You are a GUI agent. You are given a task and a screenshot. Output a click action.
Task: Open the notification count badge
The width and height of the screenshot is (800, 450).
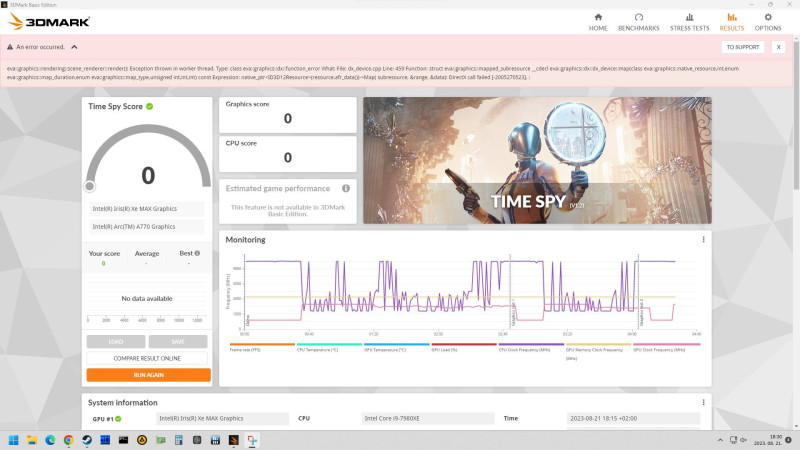(788, 440)
